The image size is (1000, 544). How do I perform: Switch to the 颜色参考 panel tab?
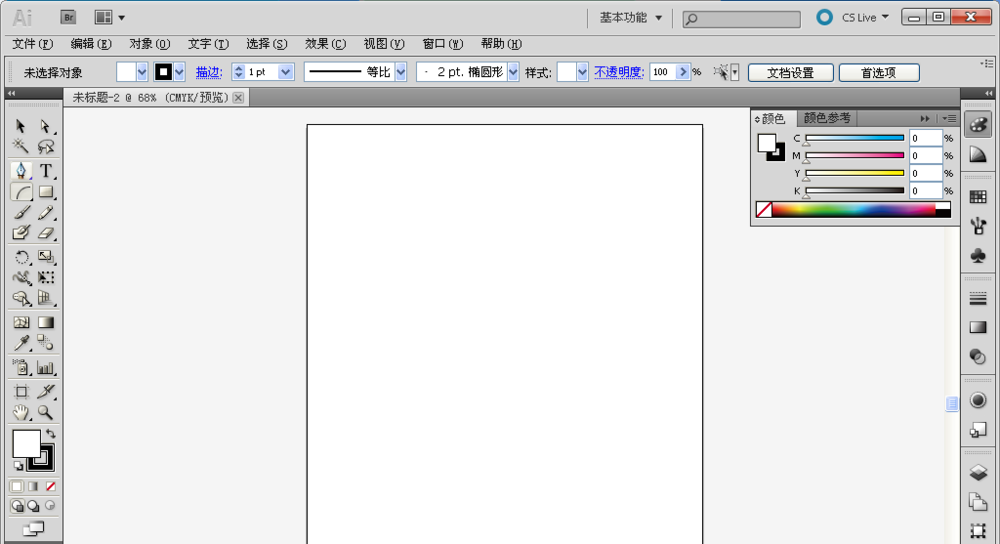tap(827, 118)
